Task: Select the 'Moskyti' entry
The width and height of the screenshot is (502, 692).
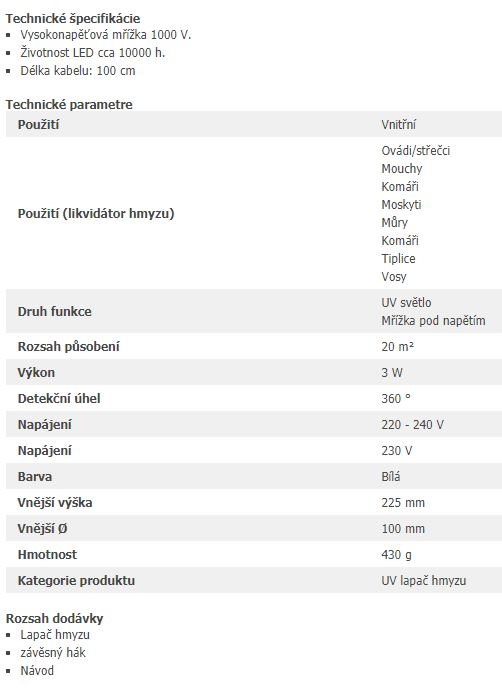Action: [401, 205]
